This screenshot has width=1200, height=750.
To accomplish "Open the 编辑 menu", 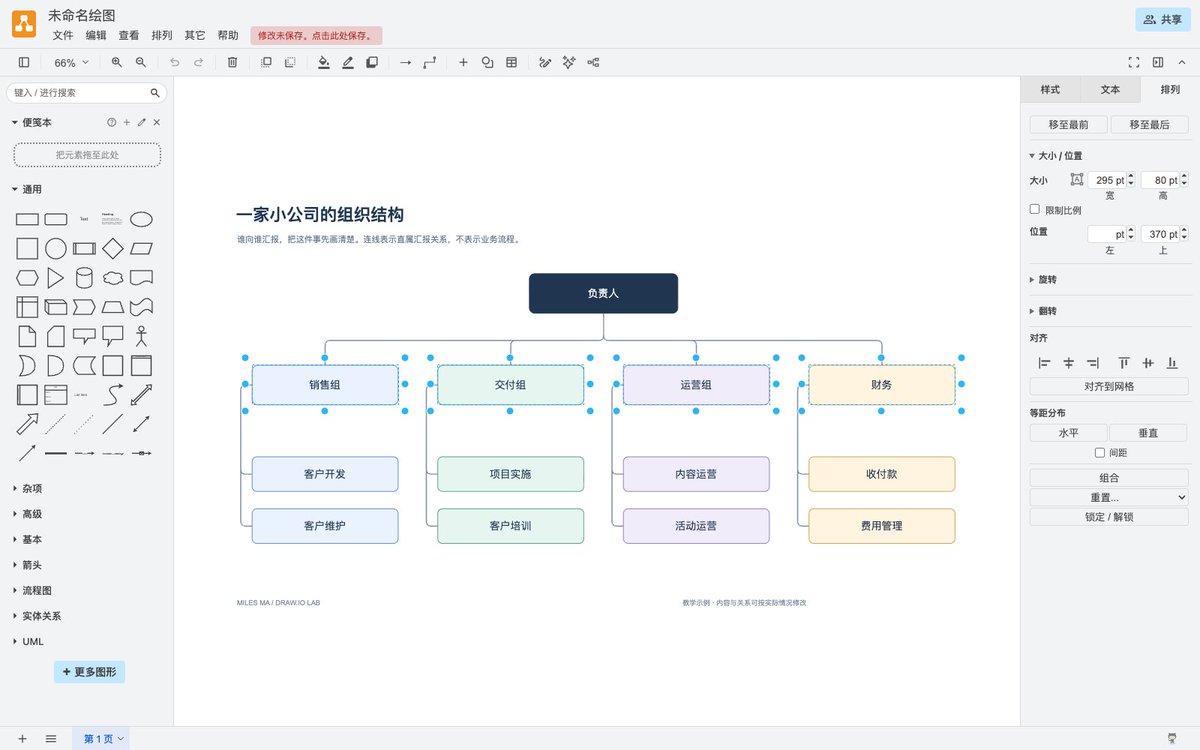I will [x=96, y=35].
